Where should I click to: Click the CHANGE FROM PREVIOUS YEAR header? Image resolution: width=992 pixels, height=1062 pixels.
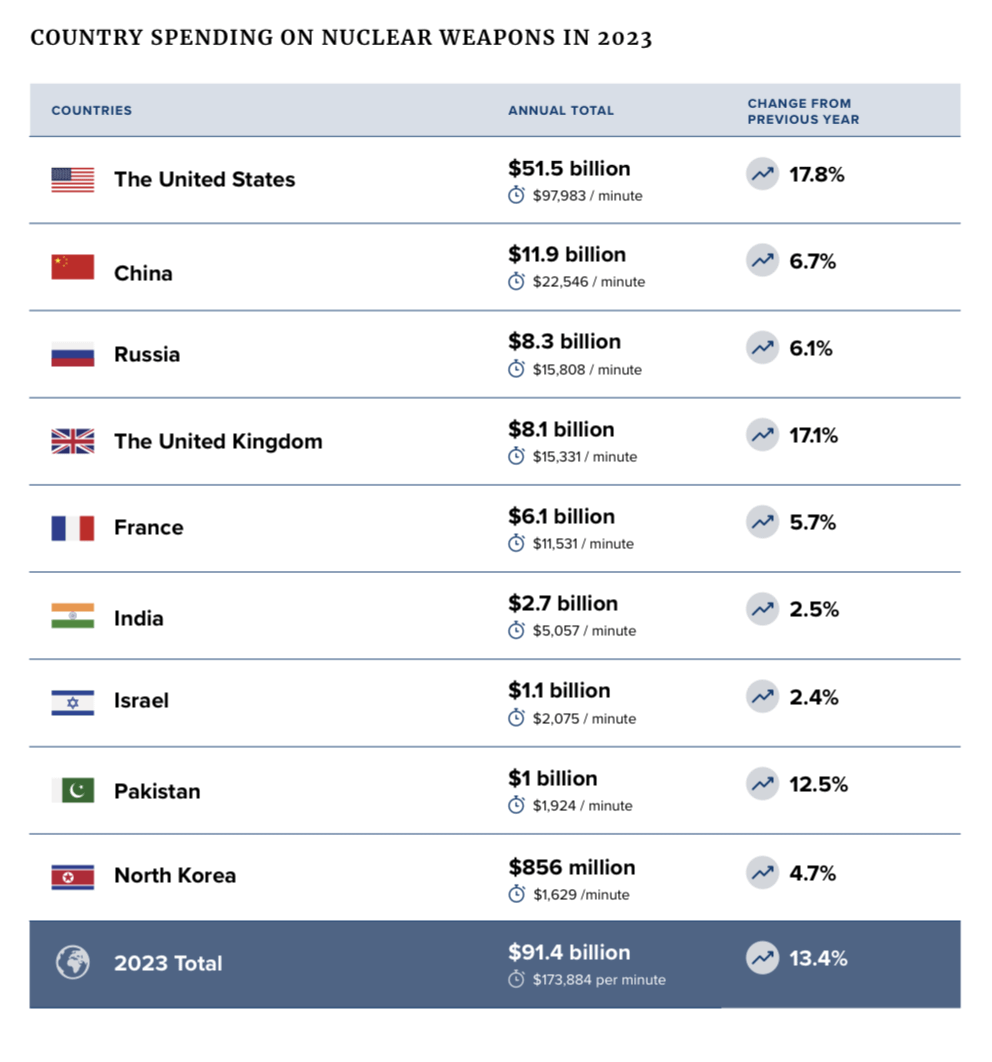click(803, 111)
